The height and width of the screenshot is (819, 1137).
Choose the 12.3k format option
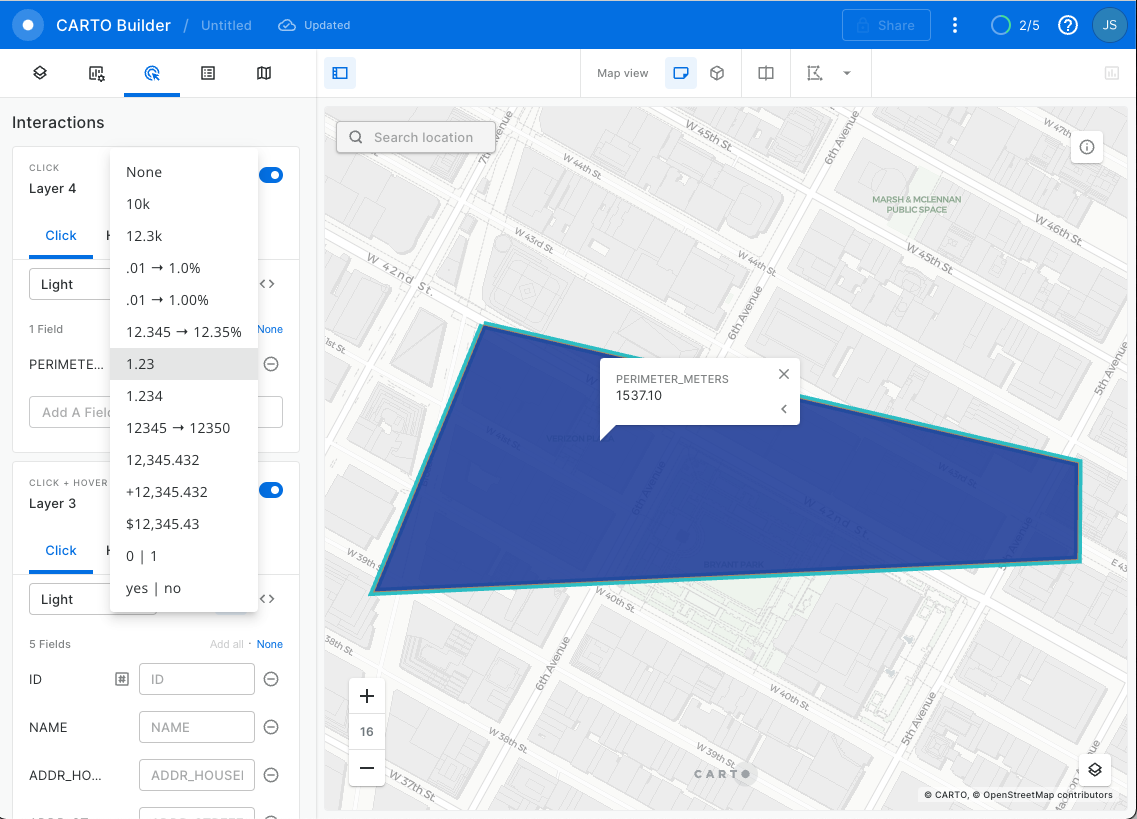pos(144,236)
